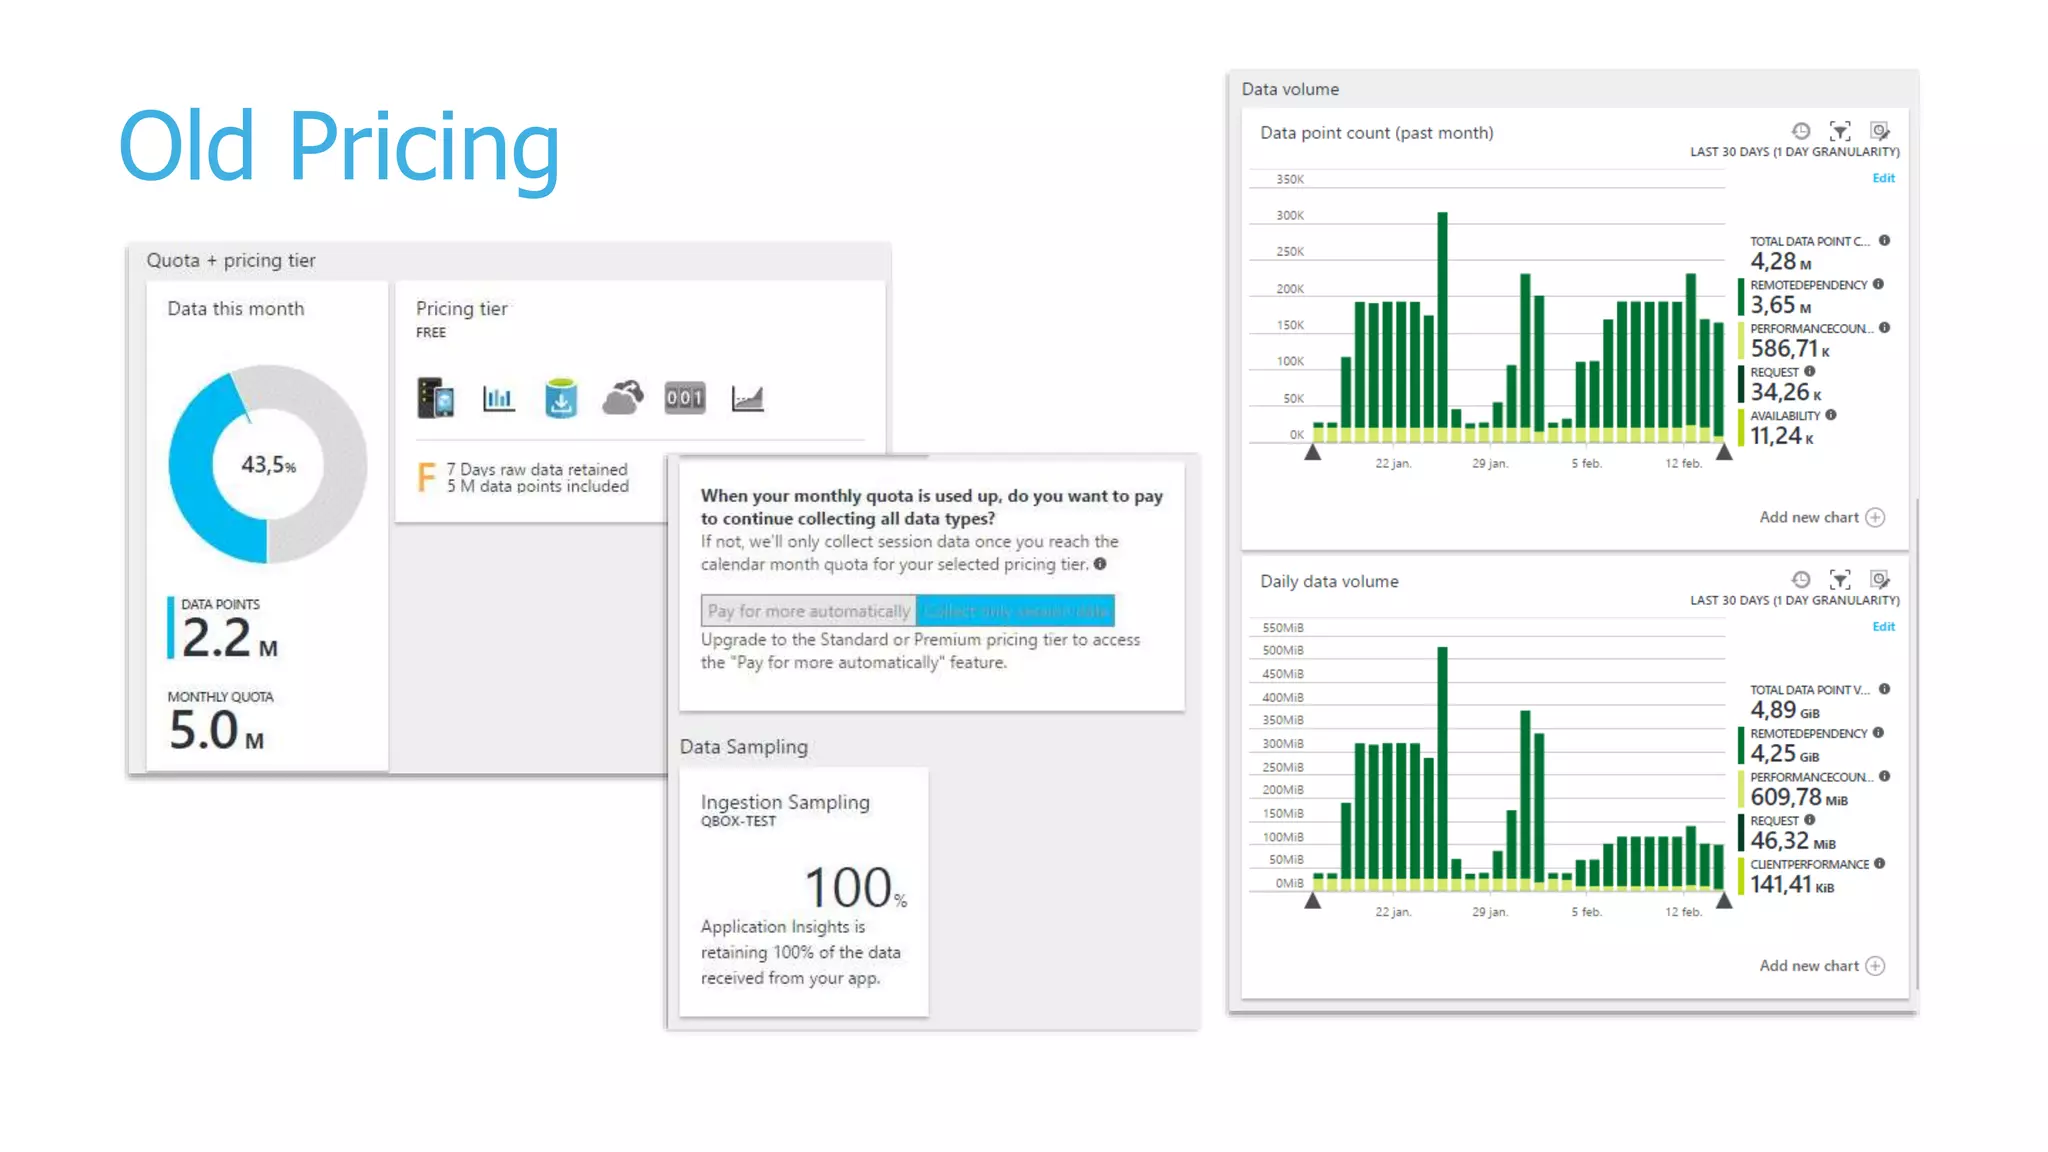This screenshot has height=1152, width=2048.
Task: Click the time range history icon in Daily data volume chart
Action: tap(1801, 580)
